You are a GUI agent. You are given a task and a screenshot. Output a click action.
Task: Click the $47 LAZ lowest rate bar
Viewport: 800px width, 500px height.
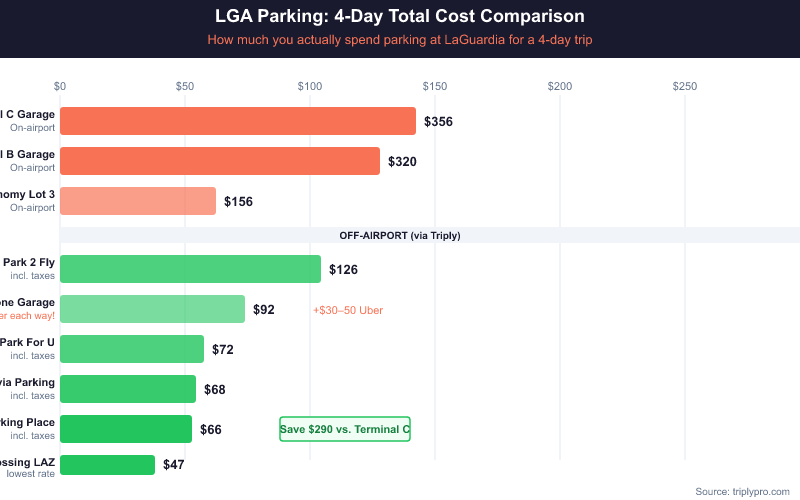[108, 465]
